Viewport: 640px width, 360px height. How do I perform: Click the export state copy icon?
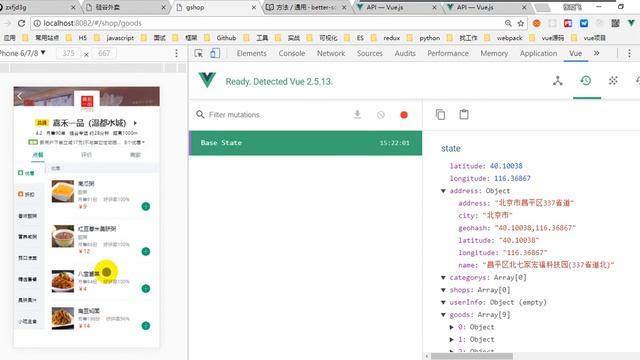(440, 115)
